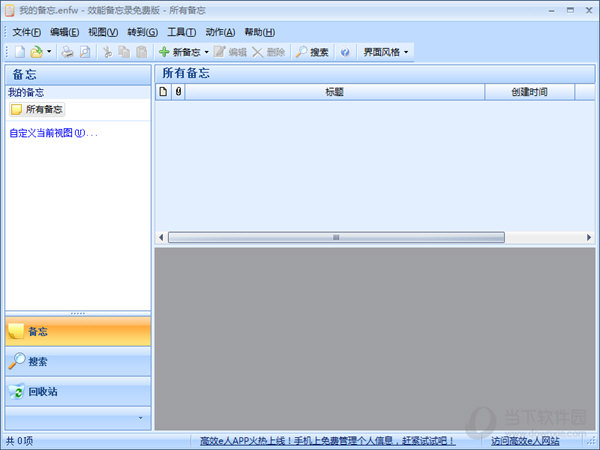
Task: Click the new file icon in toolbar
Action: pyautogui.click(x=19, y=51)
